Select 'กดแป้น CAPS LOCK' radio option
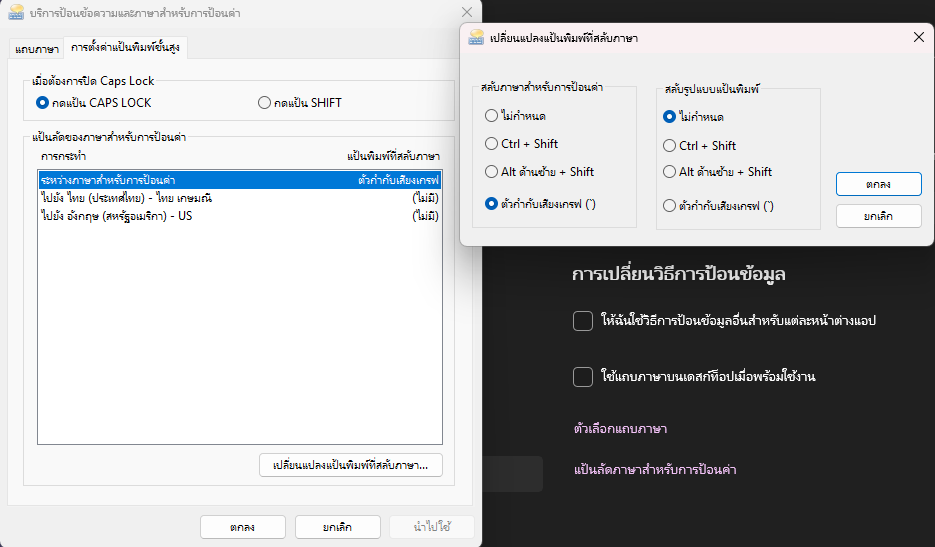 pyautogui.click(x=94, y=103)
